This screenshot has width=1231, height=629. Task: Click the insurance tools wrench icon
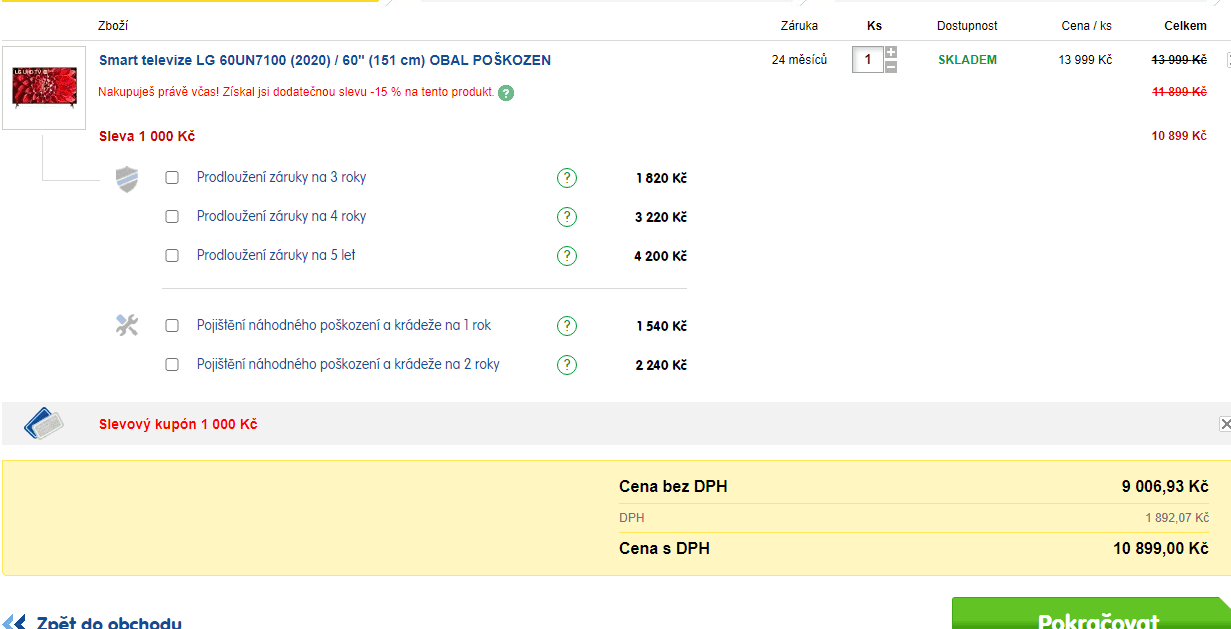click(x=127, y=325)
